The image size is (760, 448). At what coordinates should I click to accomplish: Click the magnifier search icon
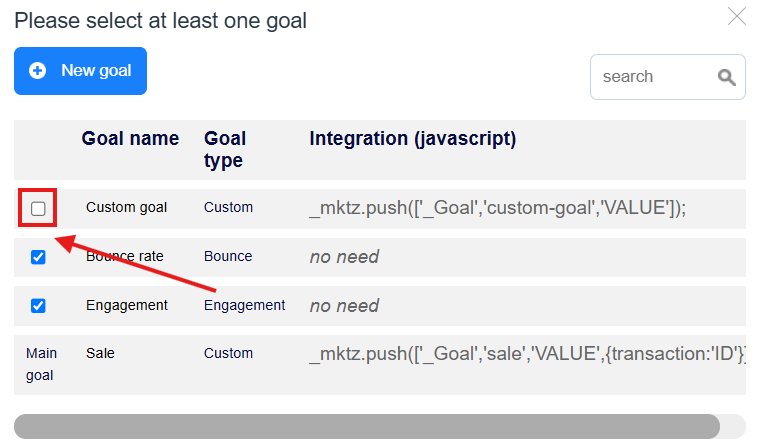tap(726, 77)
